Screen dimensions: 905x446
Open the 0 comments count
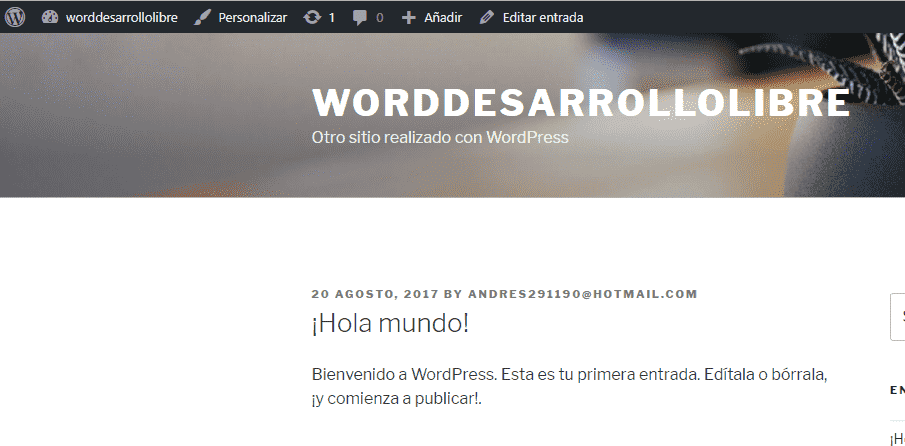tap(379, 18)
